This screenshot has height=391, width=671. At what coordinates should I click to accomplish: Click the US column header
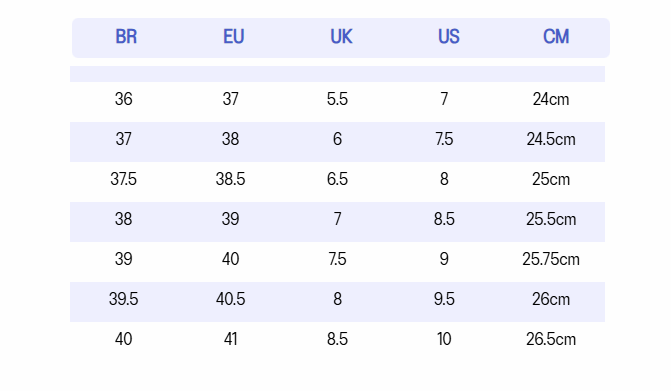click(448, 37)
